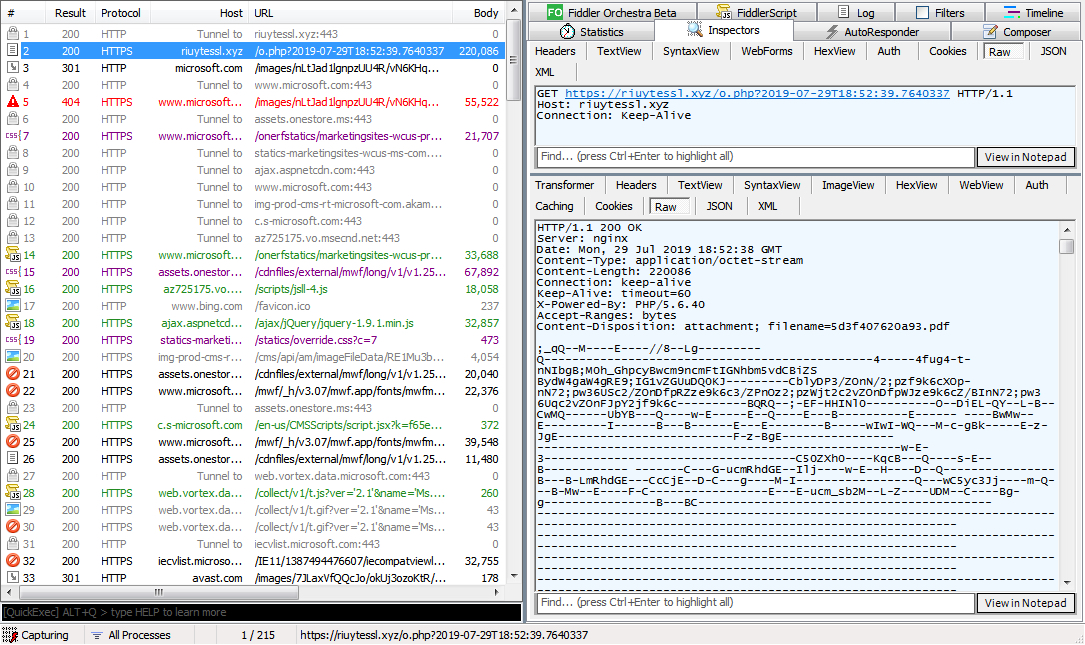The image size is (1085, 645).
Task: Click the image icon of session 20
Action: (12, 356)
